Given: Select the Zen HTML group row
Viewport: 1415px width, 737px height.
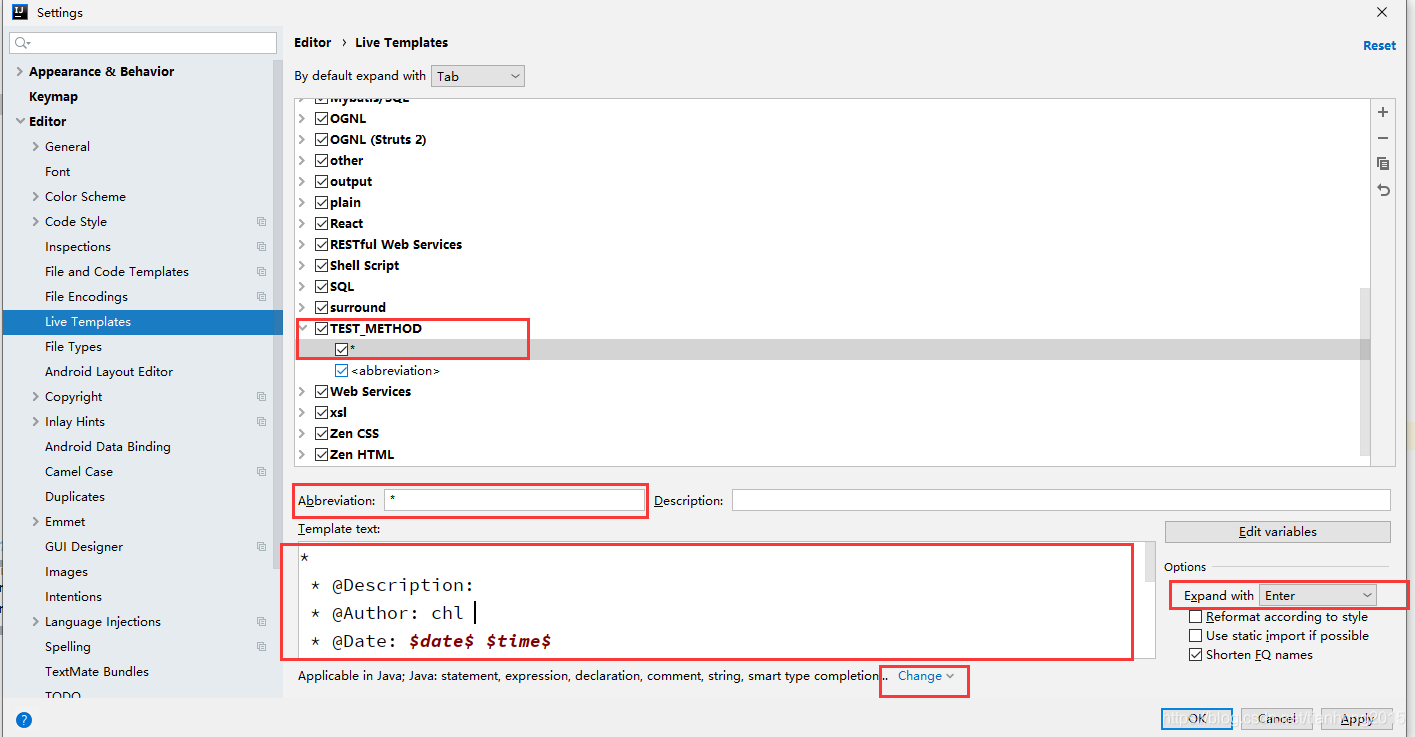Looking at the screenshot, I should tap(832, 454).
